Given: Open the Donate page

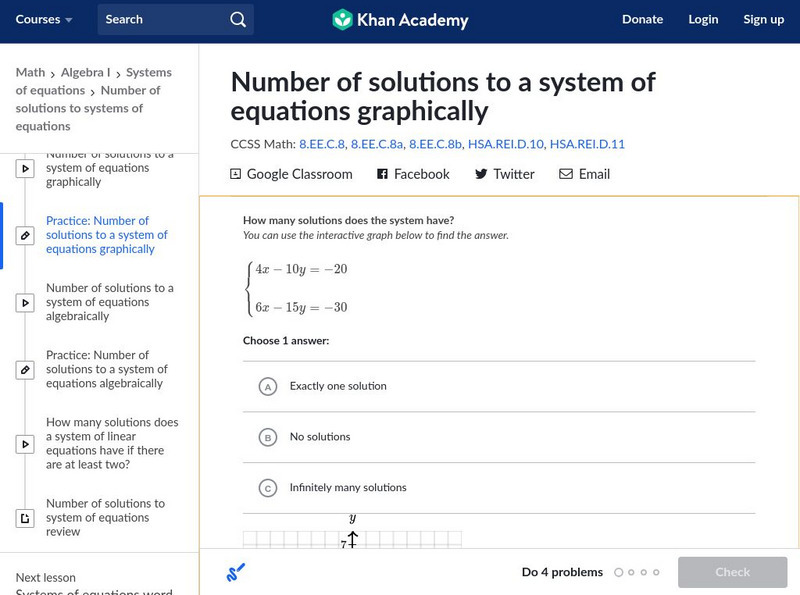Looking at the screenshot, I should click(x=642, y=20).
